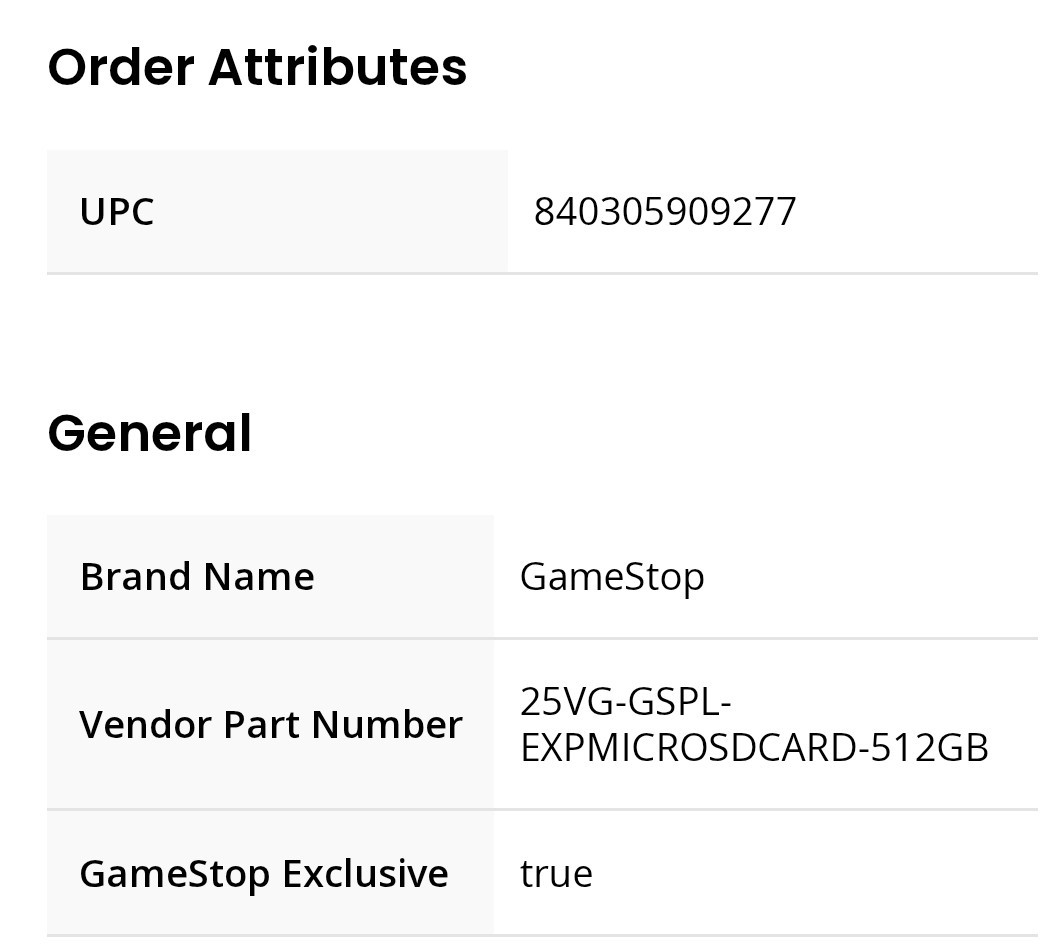Click the word "Attributes" in the heading

pyautogui.click(x=338, y=68)
